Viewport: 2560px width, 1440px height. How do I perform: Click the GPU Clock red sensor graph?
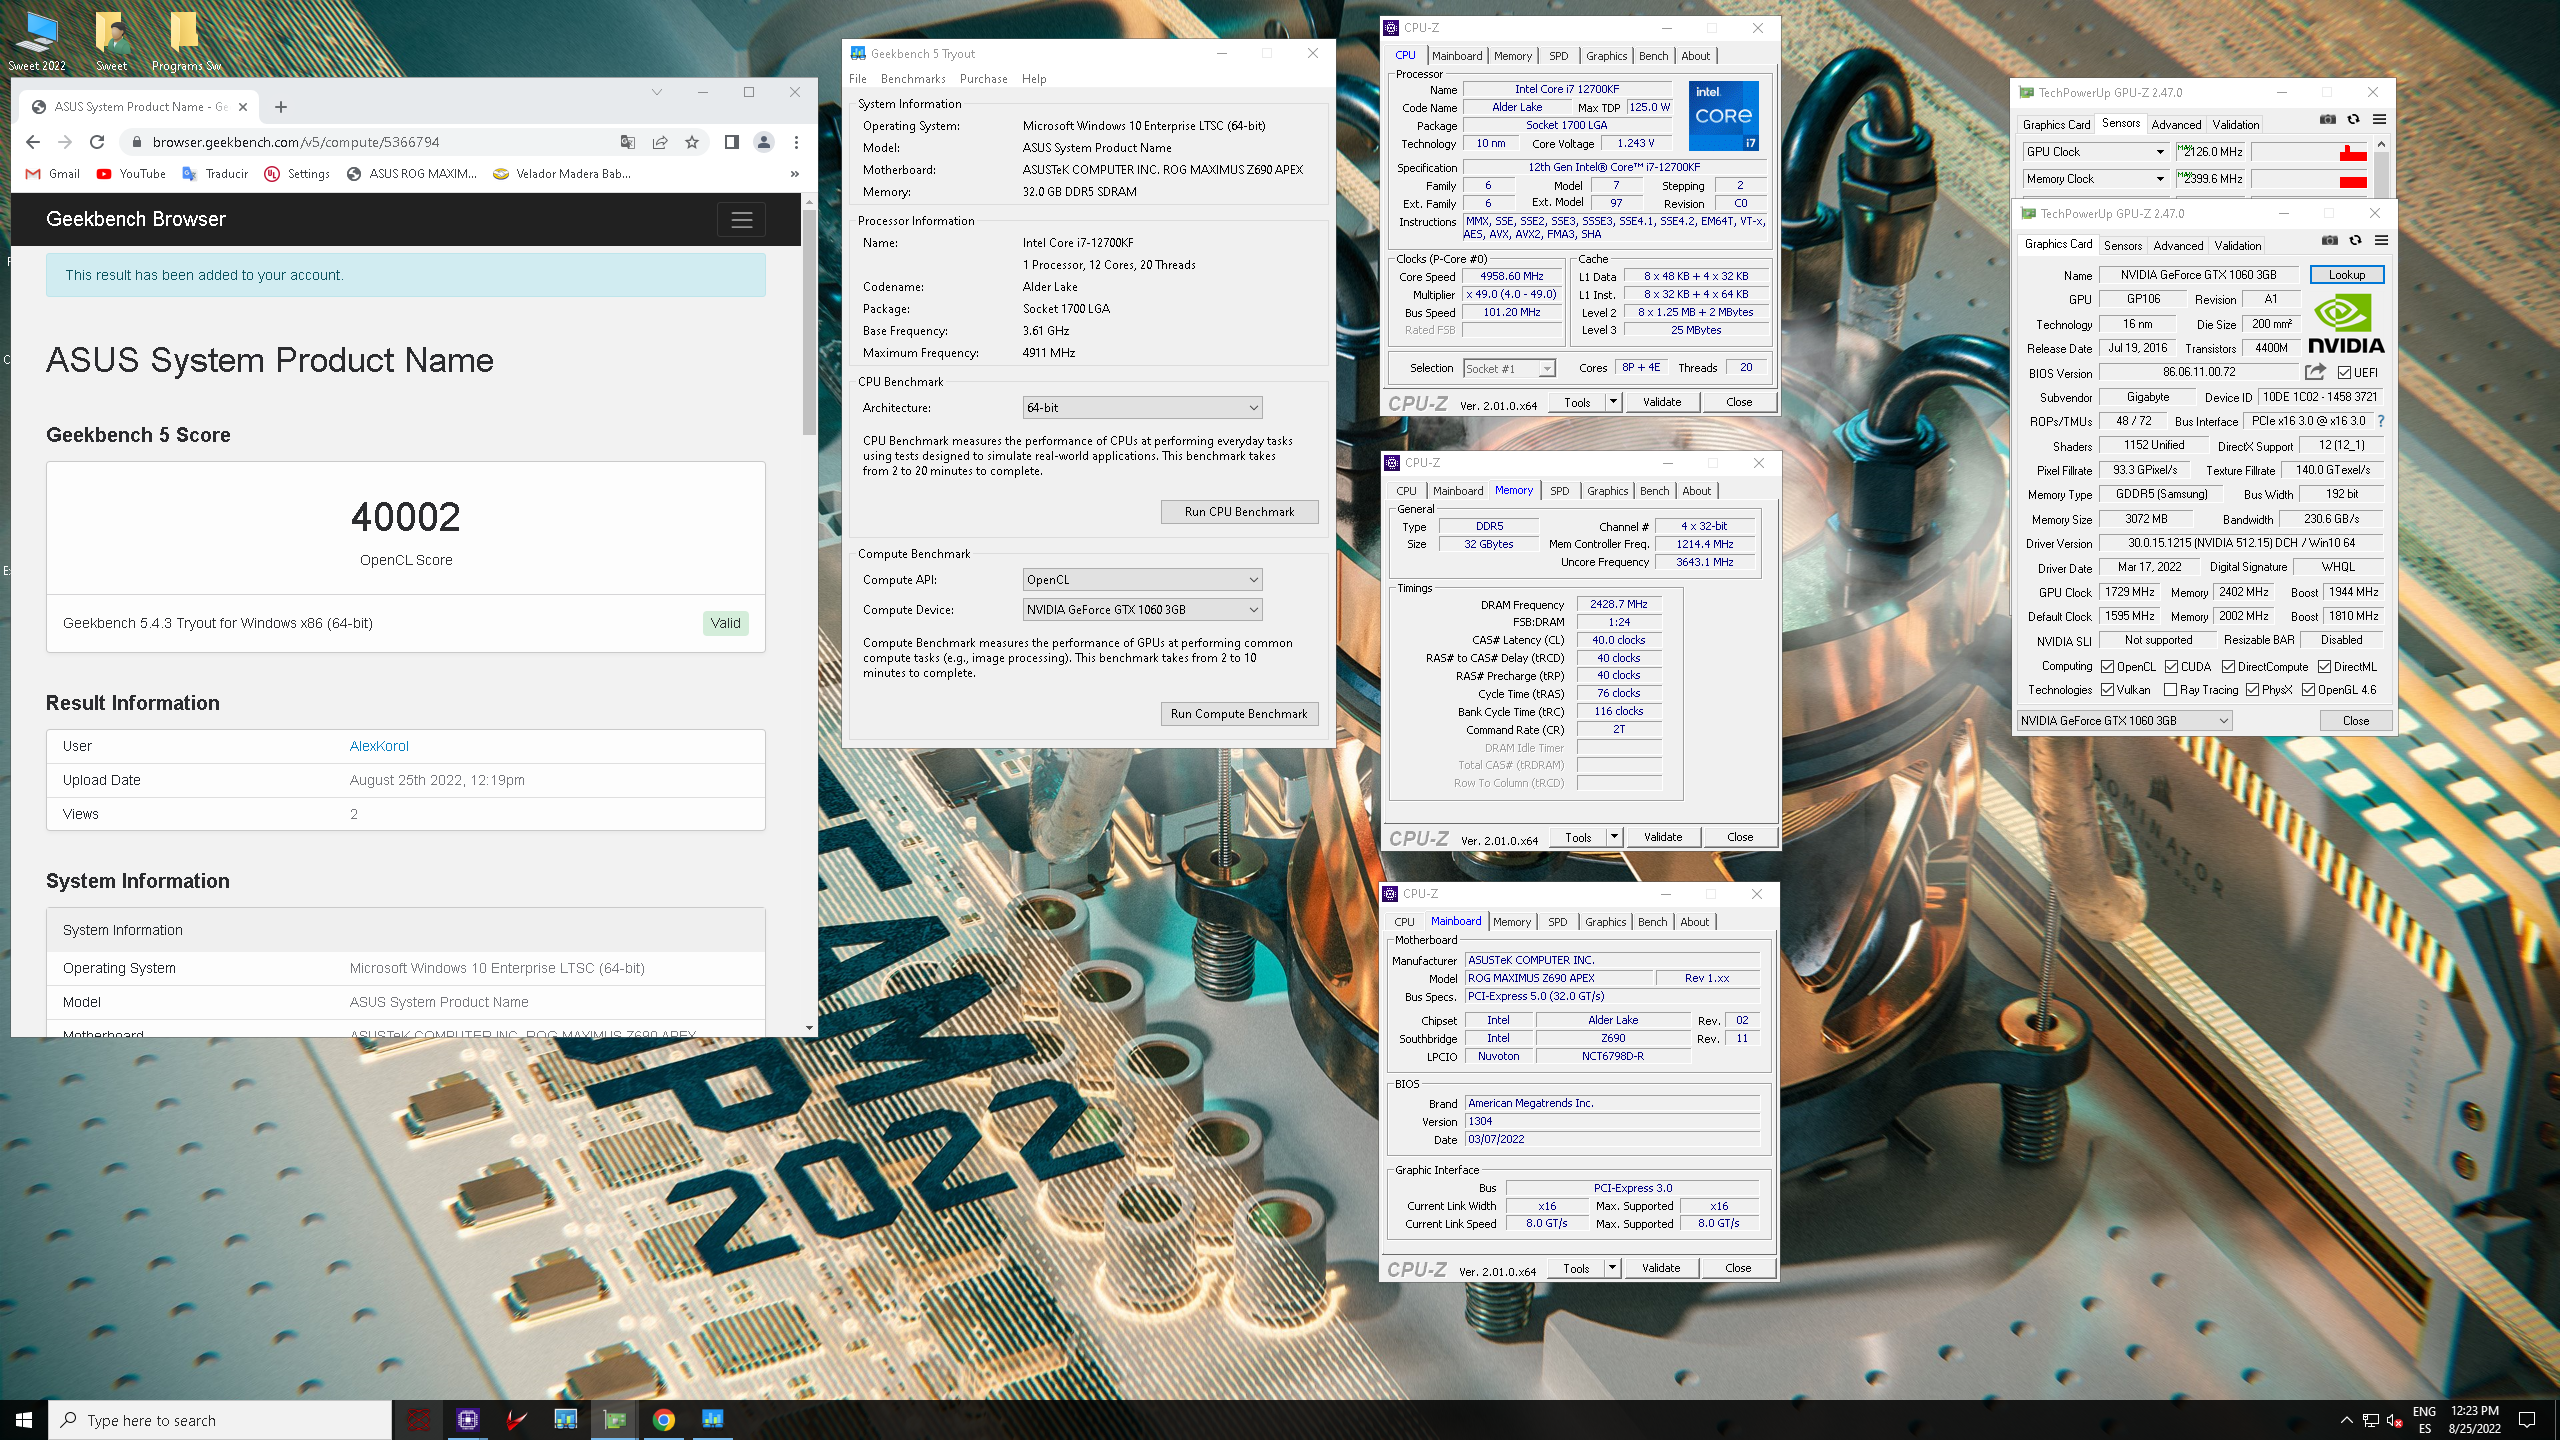[2309, 152]
